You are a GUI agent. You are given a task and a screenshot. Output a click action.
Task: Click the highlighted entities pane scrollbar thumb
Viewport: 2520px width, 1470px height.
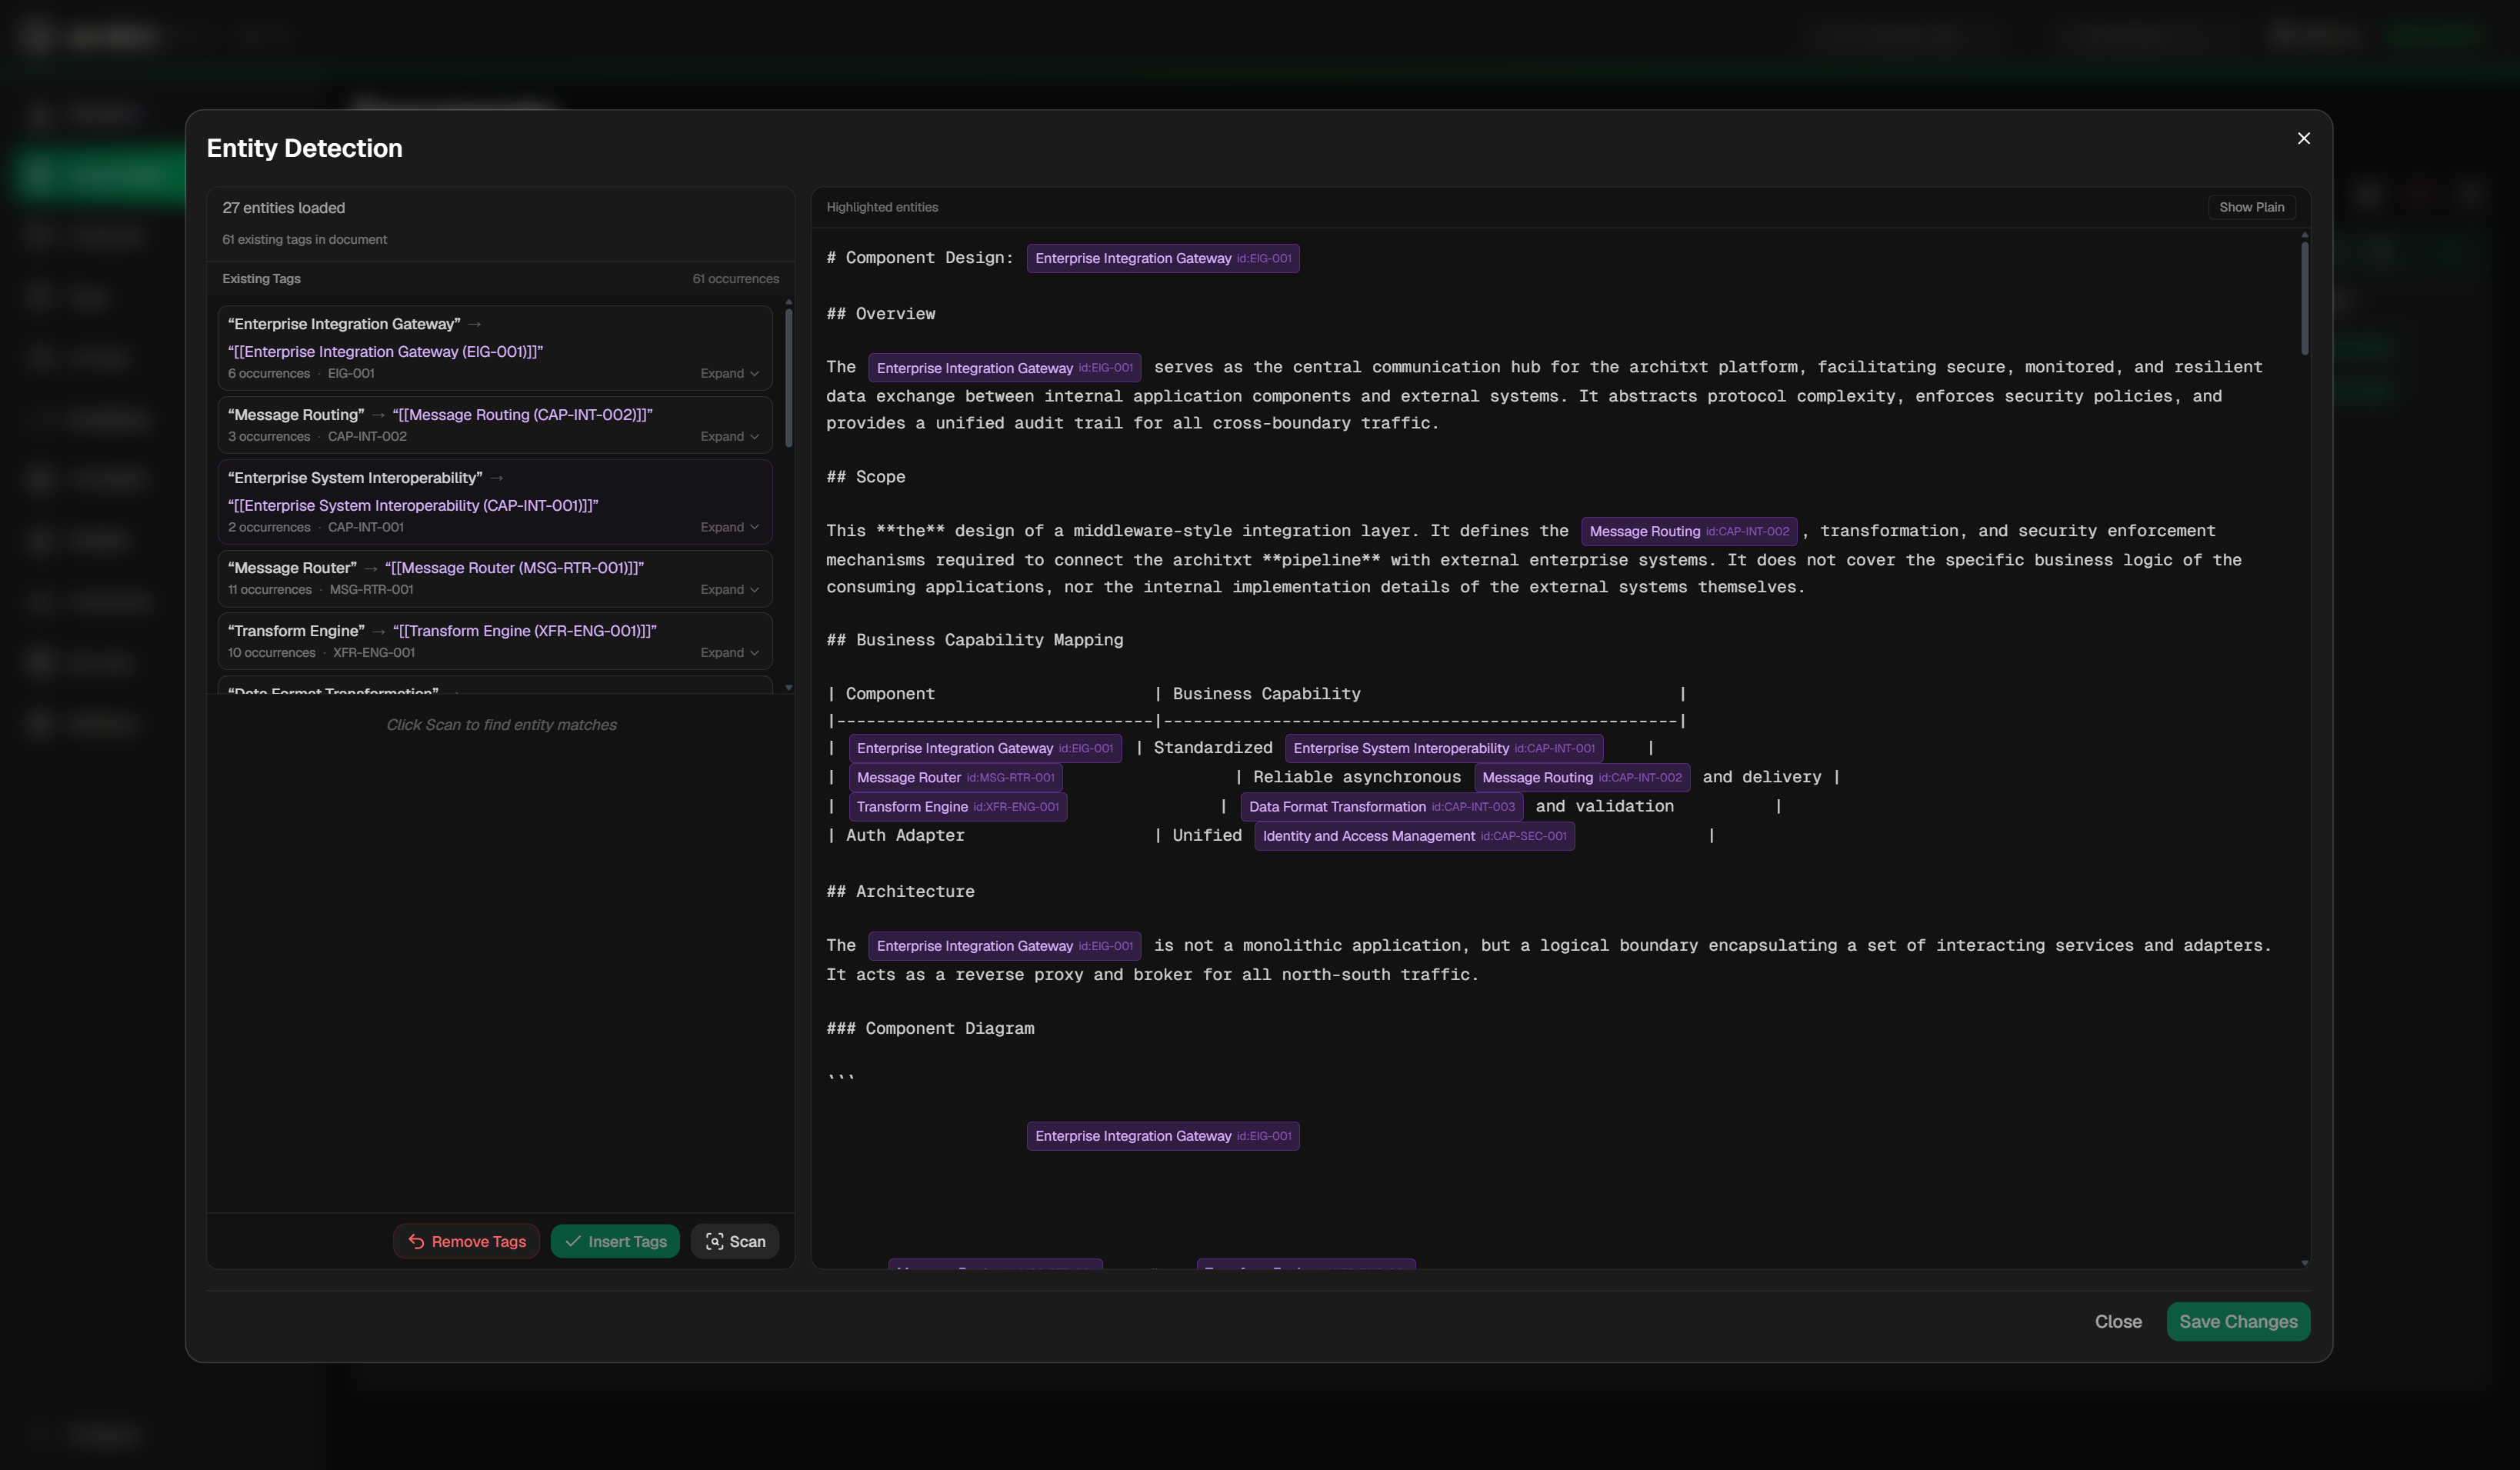tap(2304, 298)
